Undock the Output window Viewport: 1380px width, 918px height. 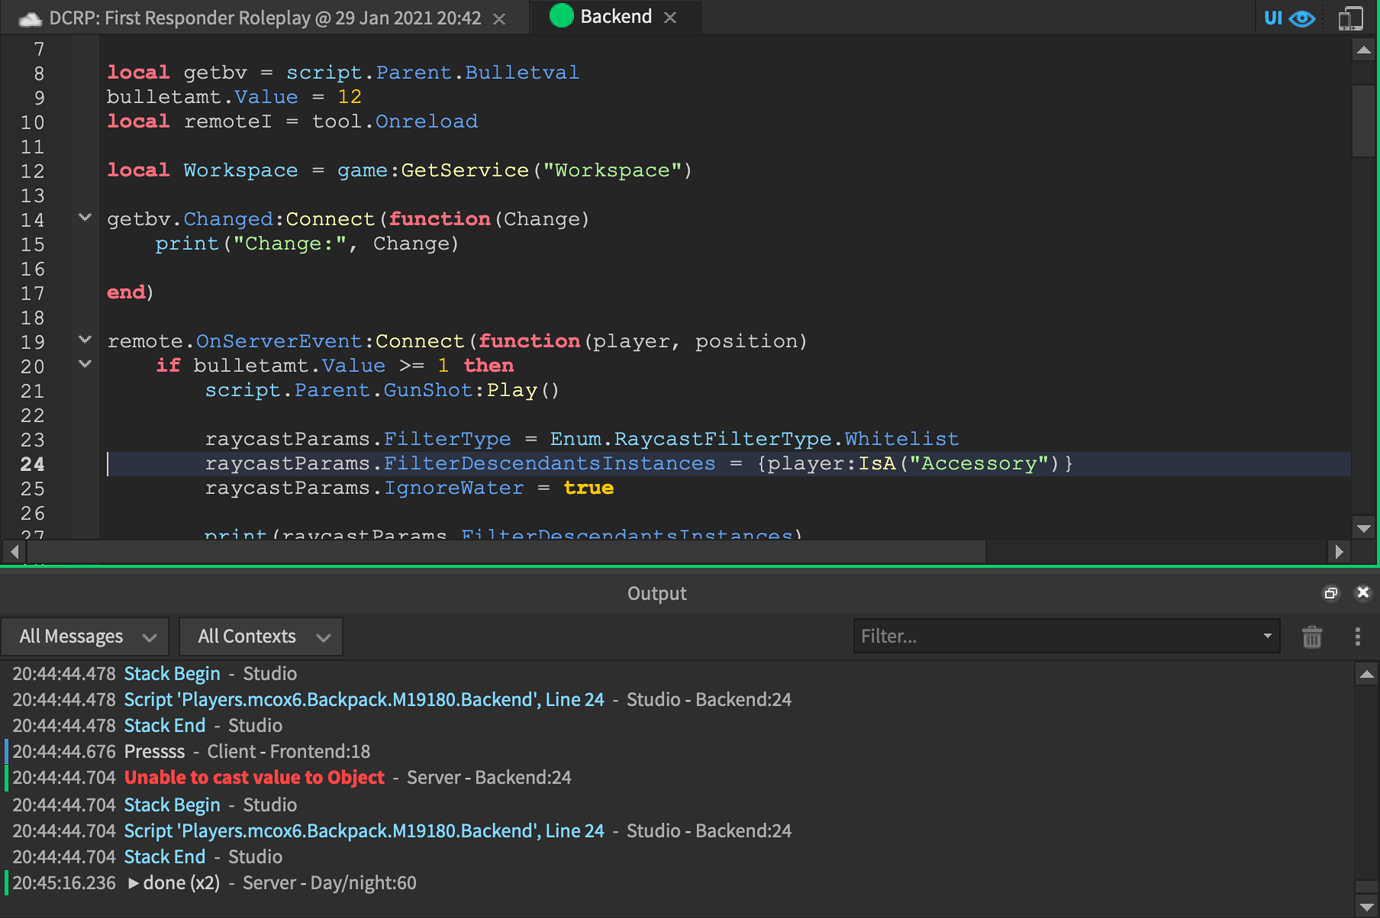(x=1330, y=592)
